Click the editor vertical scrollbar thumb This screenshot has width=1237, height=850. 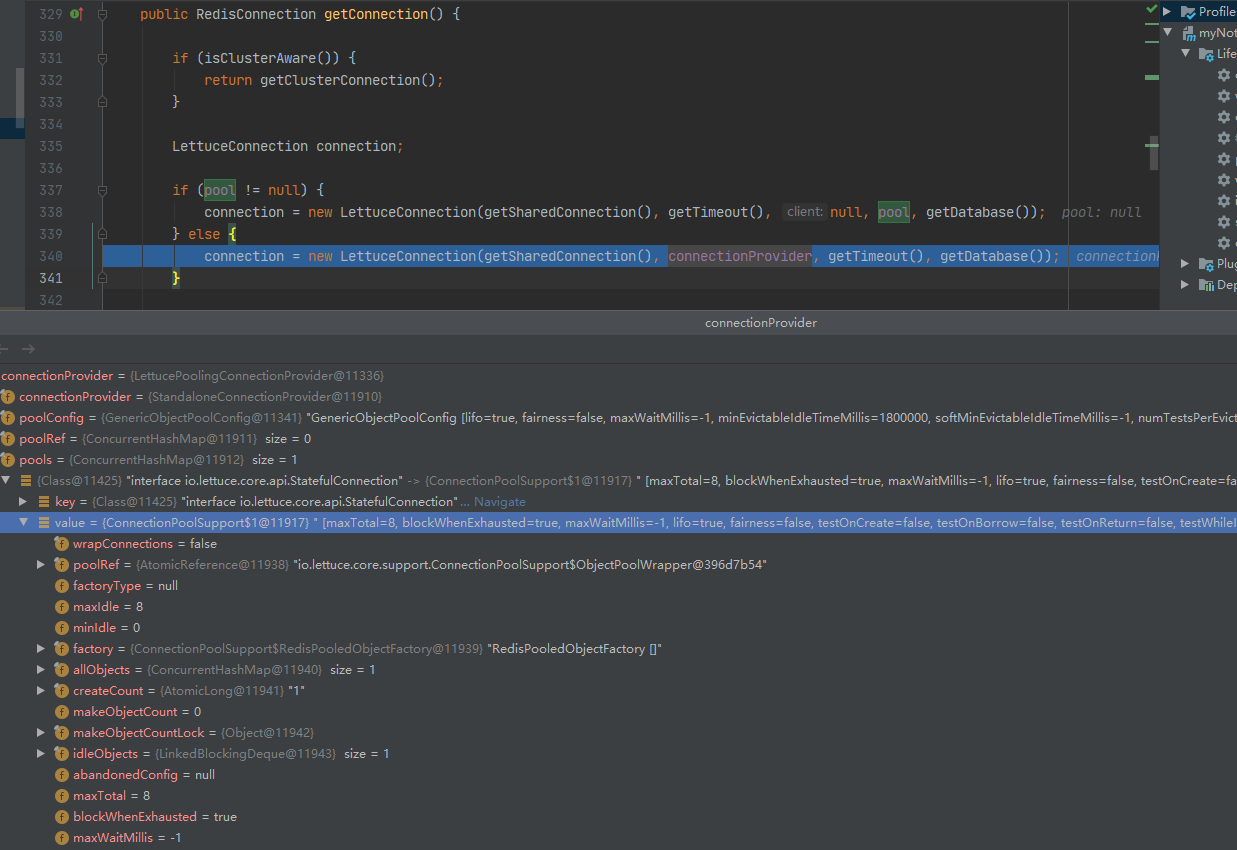point(1153,153)
